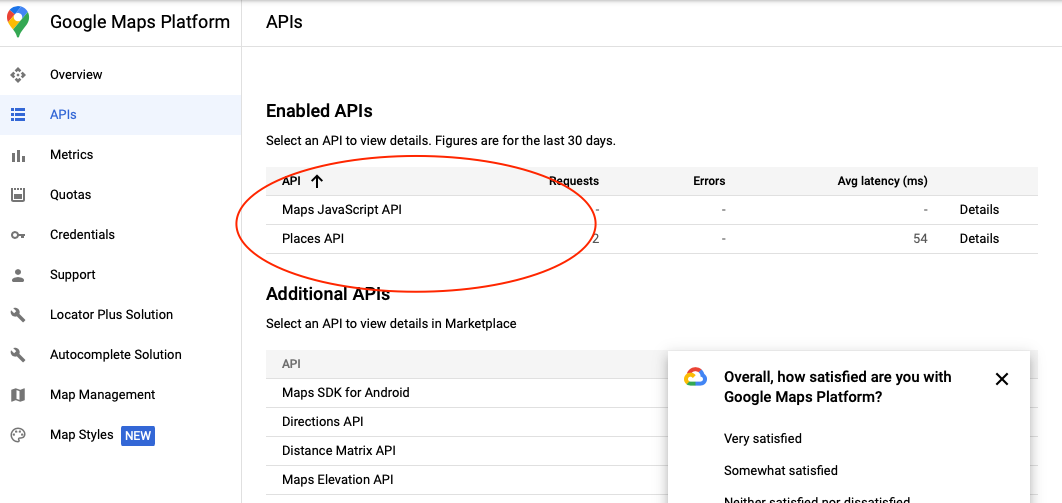This screenshot has height=503, width=1062.
Task: Click Avg latency (ms) column header
Action: (x=883, y=181)
